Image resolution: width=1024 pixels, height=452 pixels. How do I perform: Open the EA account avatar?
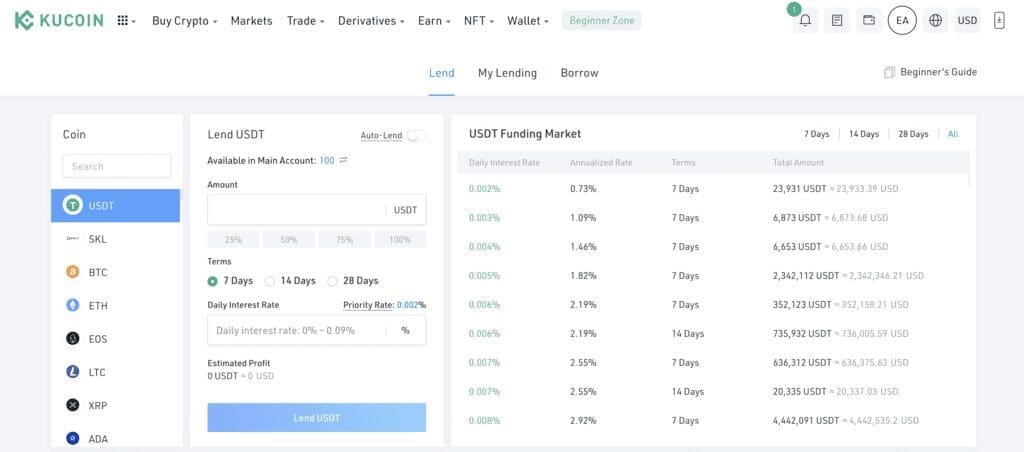902,20
